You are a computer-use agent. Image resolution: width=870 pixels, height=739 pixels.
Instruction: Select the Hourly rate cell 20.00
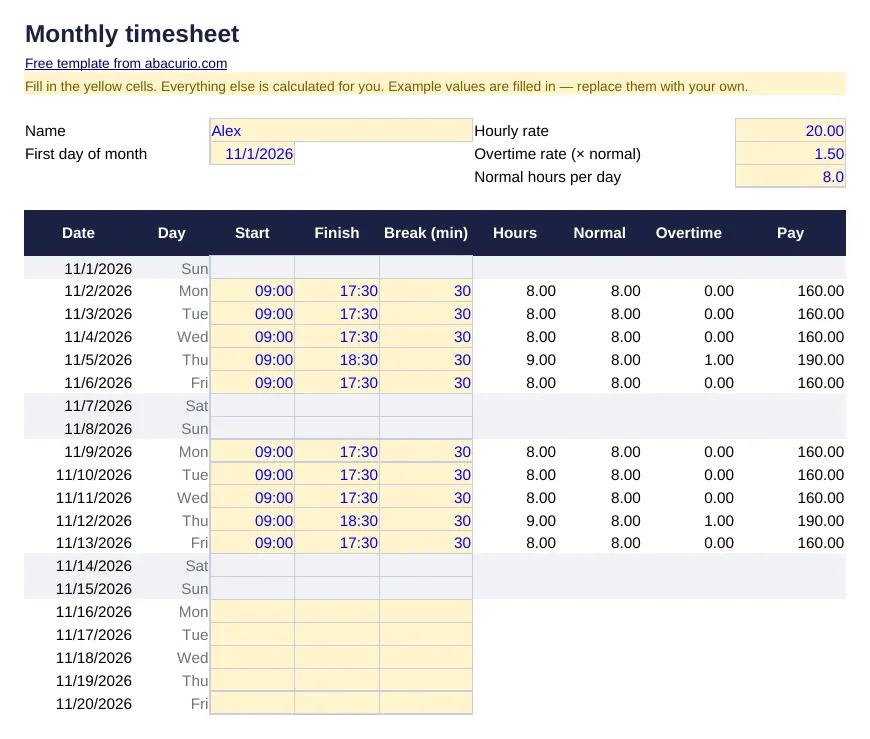click(x=790, y=130)
